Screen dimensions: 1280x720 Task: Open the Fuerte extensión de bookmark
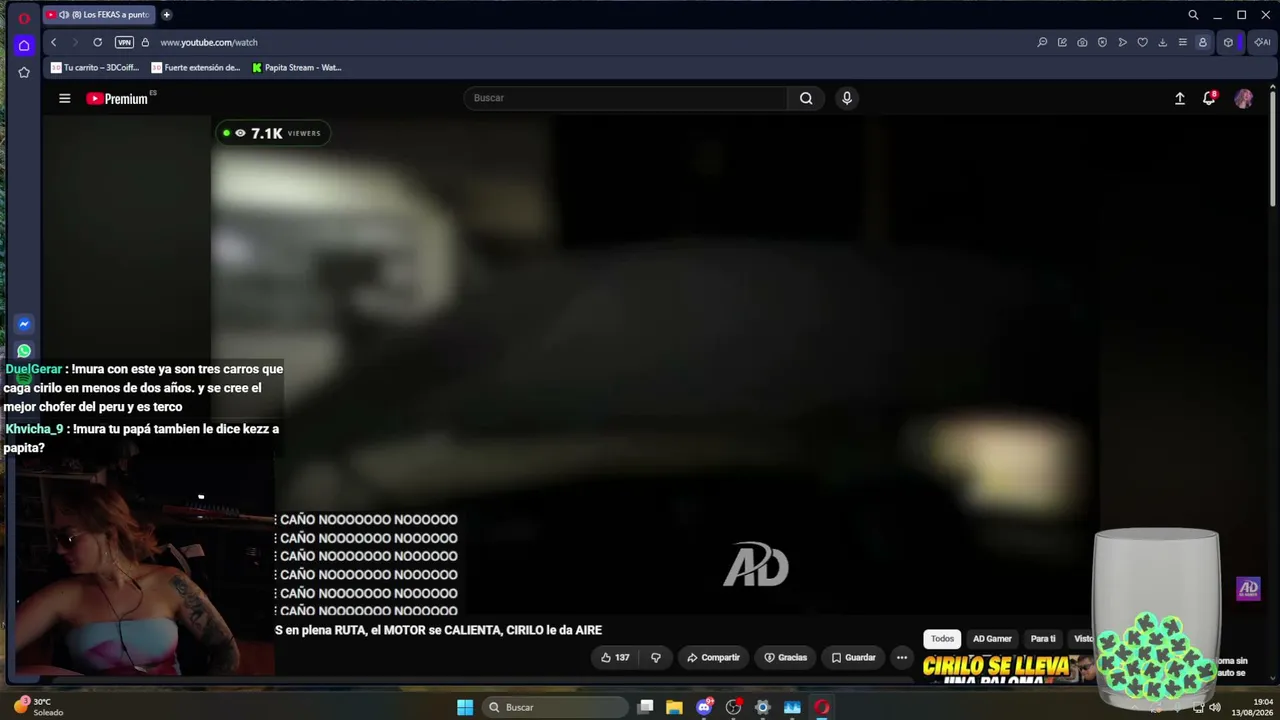click(x=196, y=68)
